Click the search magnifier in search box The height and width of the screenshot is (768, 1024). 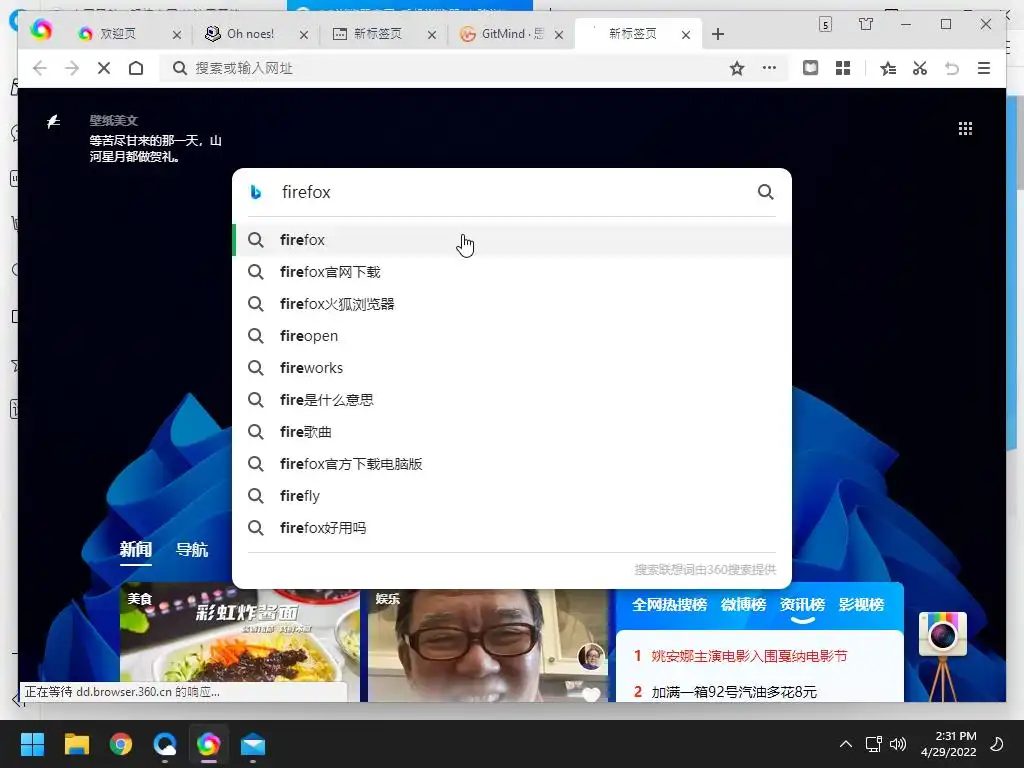(x=765, y=192)
